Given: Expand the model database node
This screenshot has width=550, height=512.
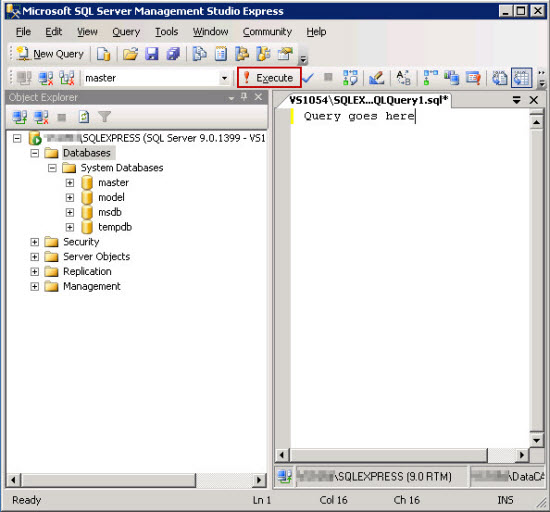Looking at the screenshot, I should coord(70,197).
